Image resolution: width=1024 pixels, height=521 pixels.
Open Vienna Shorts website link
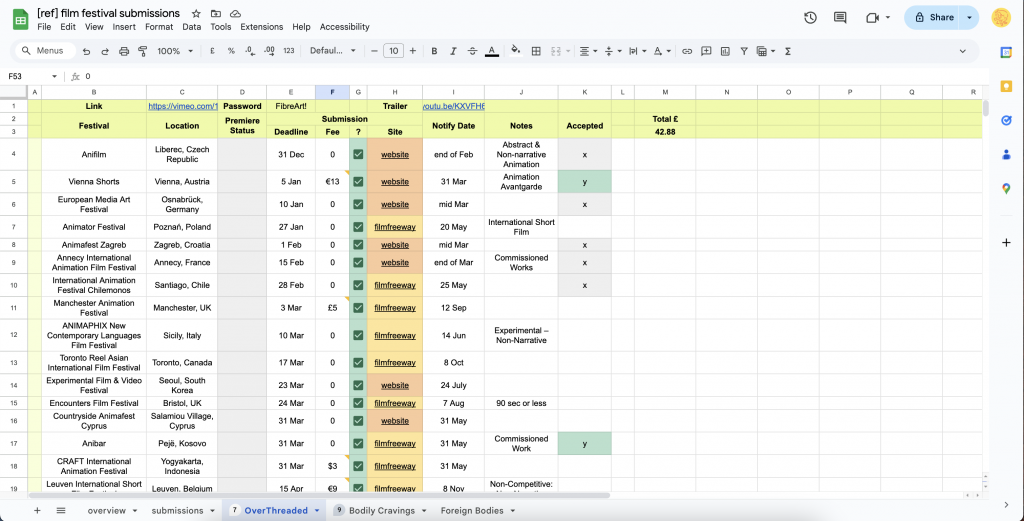pyautogui.click(x=395, y=182)
